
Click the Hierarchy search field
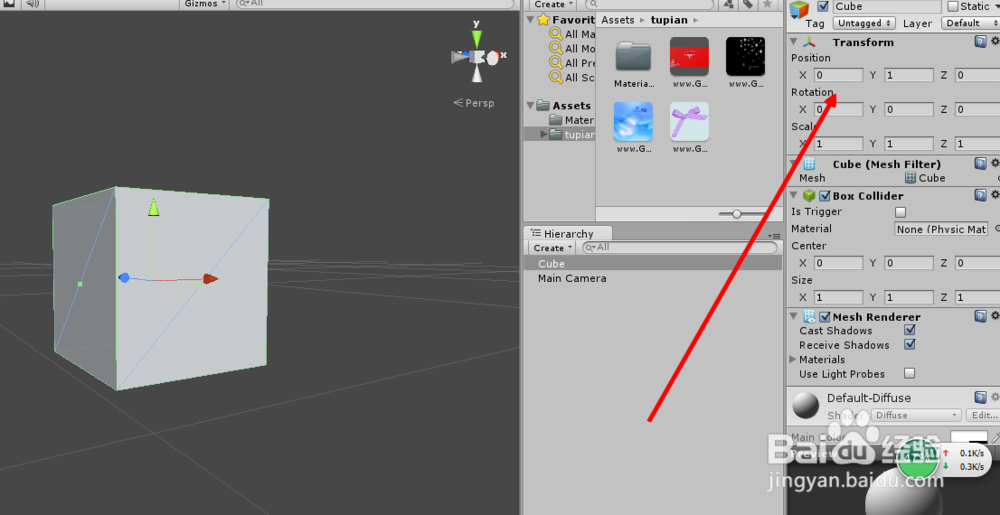pyautogui.click(x=680, y=247)
